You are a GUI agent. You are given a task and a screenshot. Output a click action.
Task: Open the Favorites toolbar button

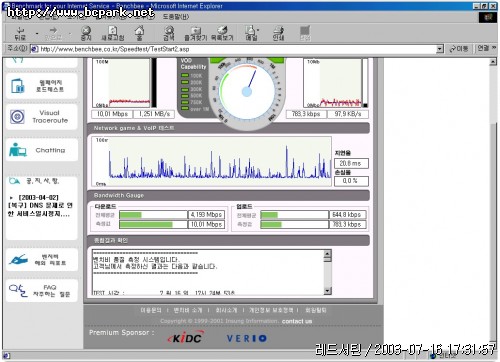196,33
